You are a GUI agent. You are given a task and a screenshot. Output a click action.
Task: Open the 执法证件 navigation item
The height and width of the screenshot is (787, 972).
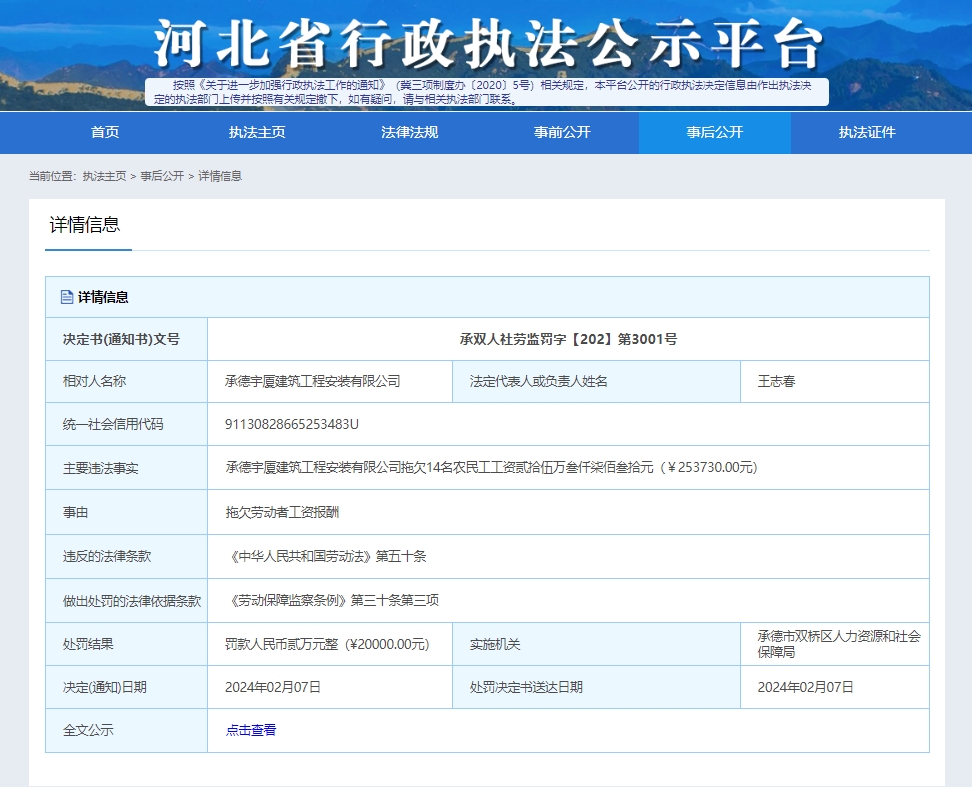click(x=867, y=132)
